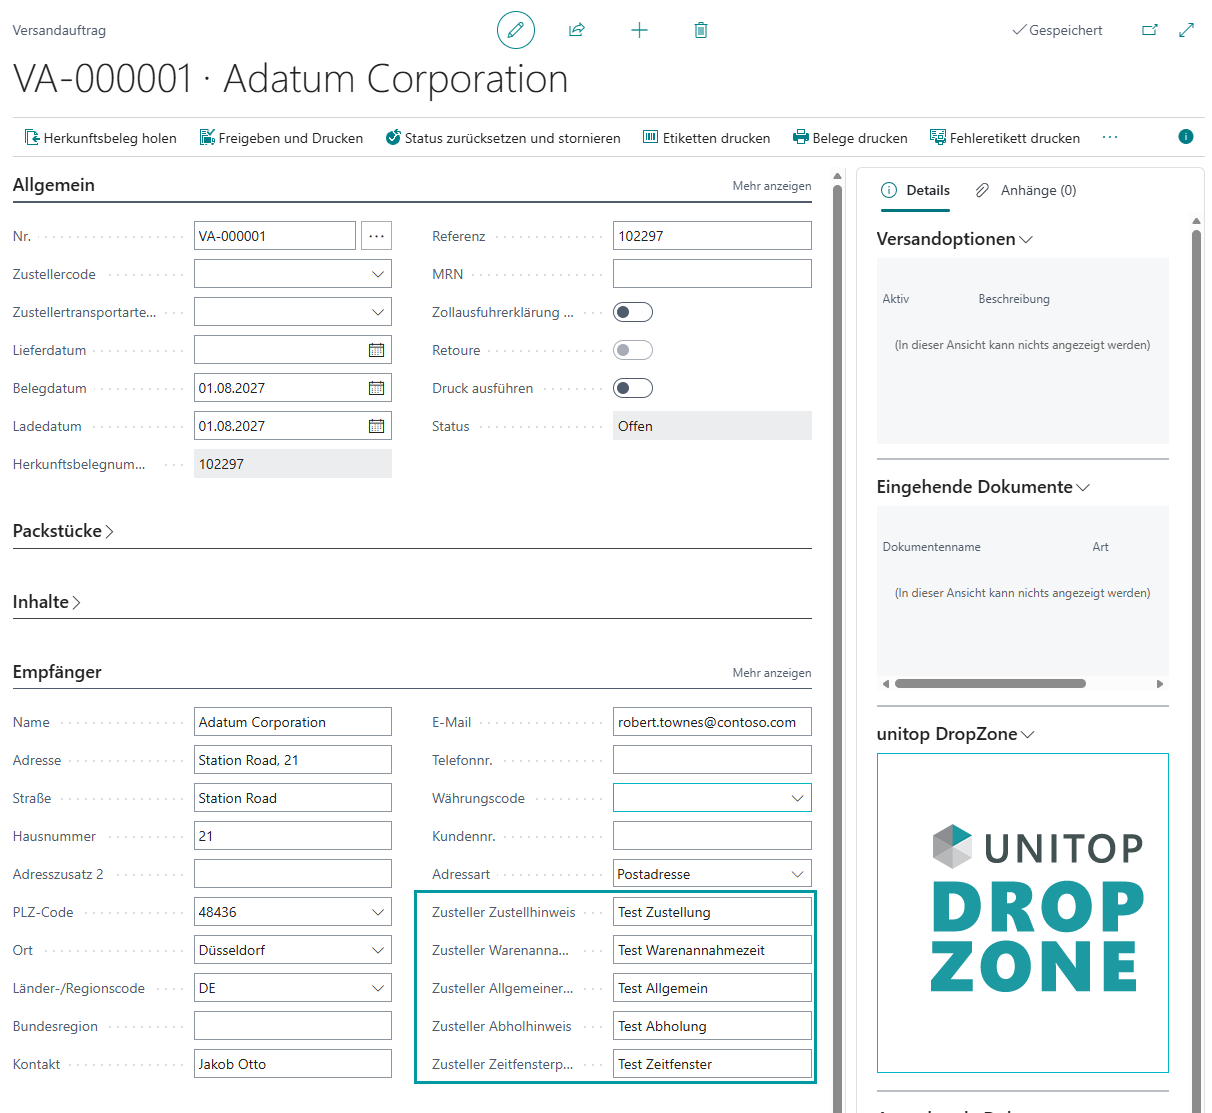
Task: Click Freigeben und Drucken action
Action: click(281, 138)
